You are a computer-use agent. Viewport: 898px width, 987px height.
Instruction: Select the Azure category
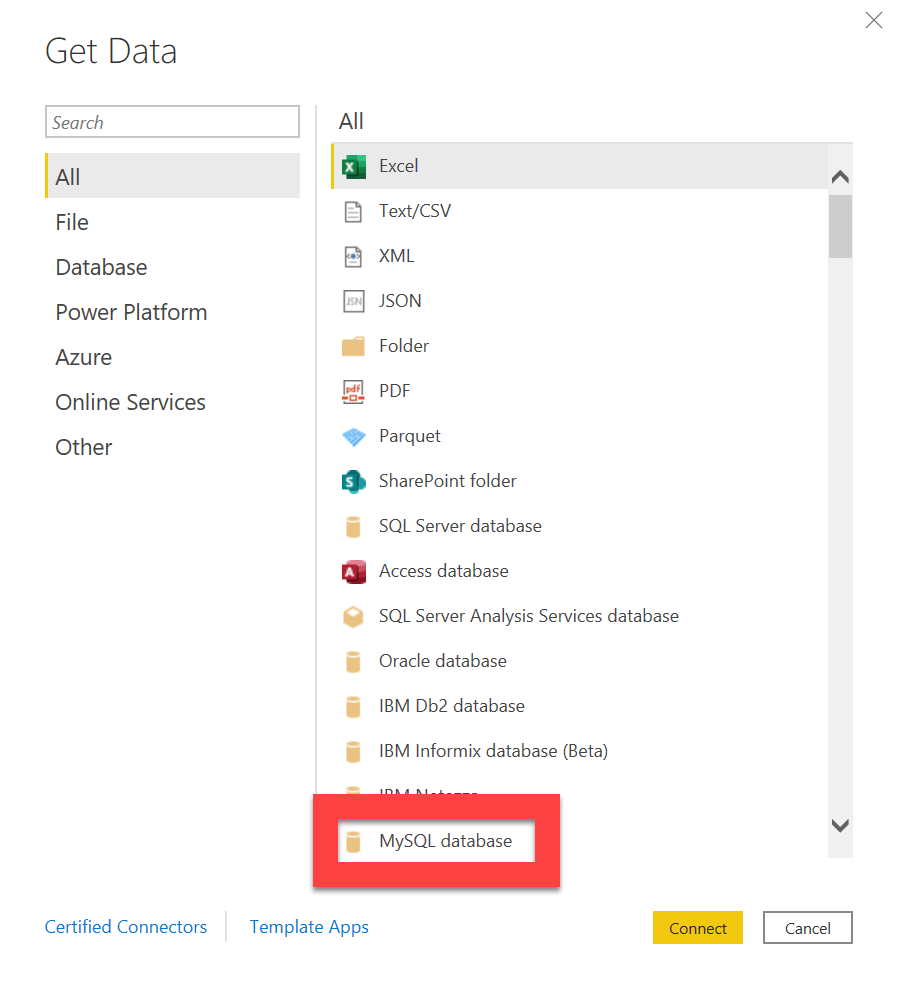click(83, 357)
